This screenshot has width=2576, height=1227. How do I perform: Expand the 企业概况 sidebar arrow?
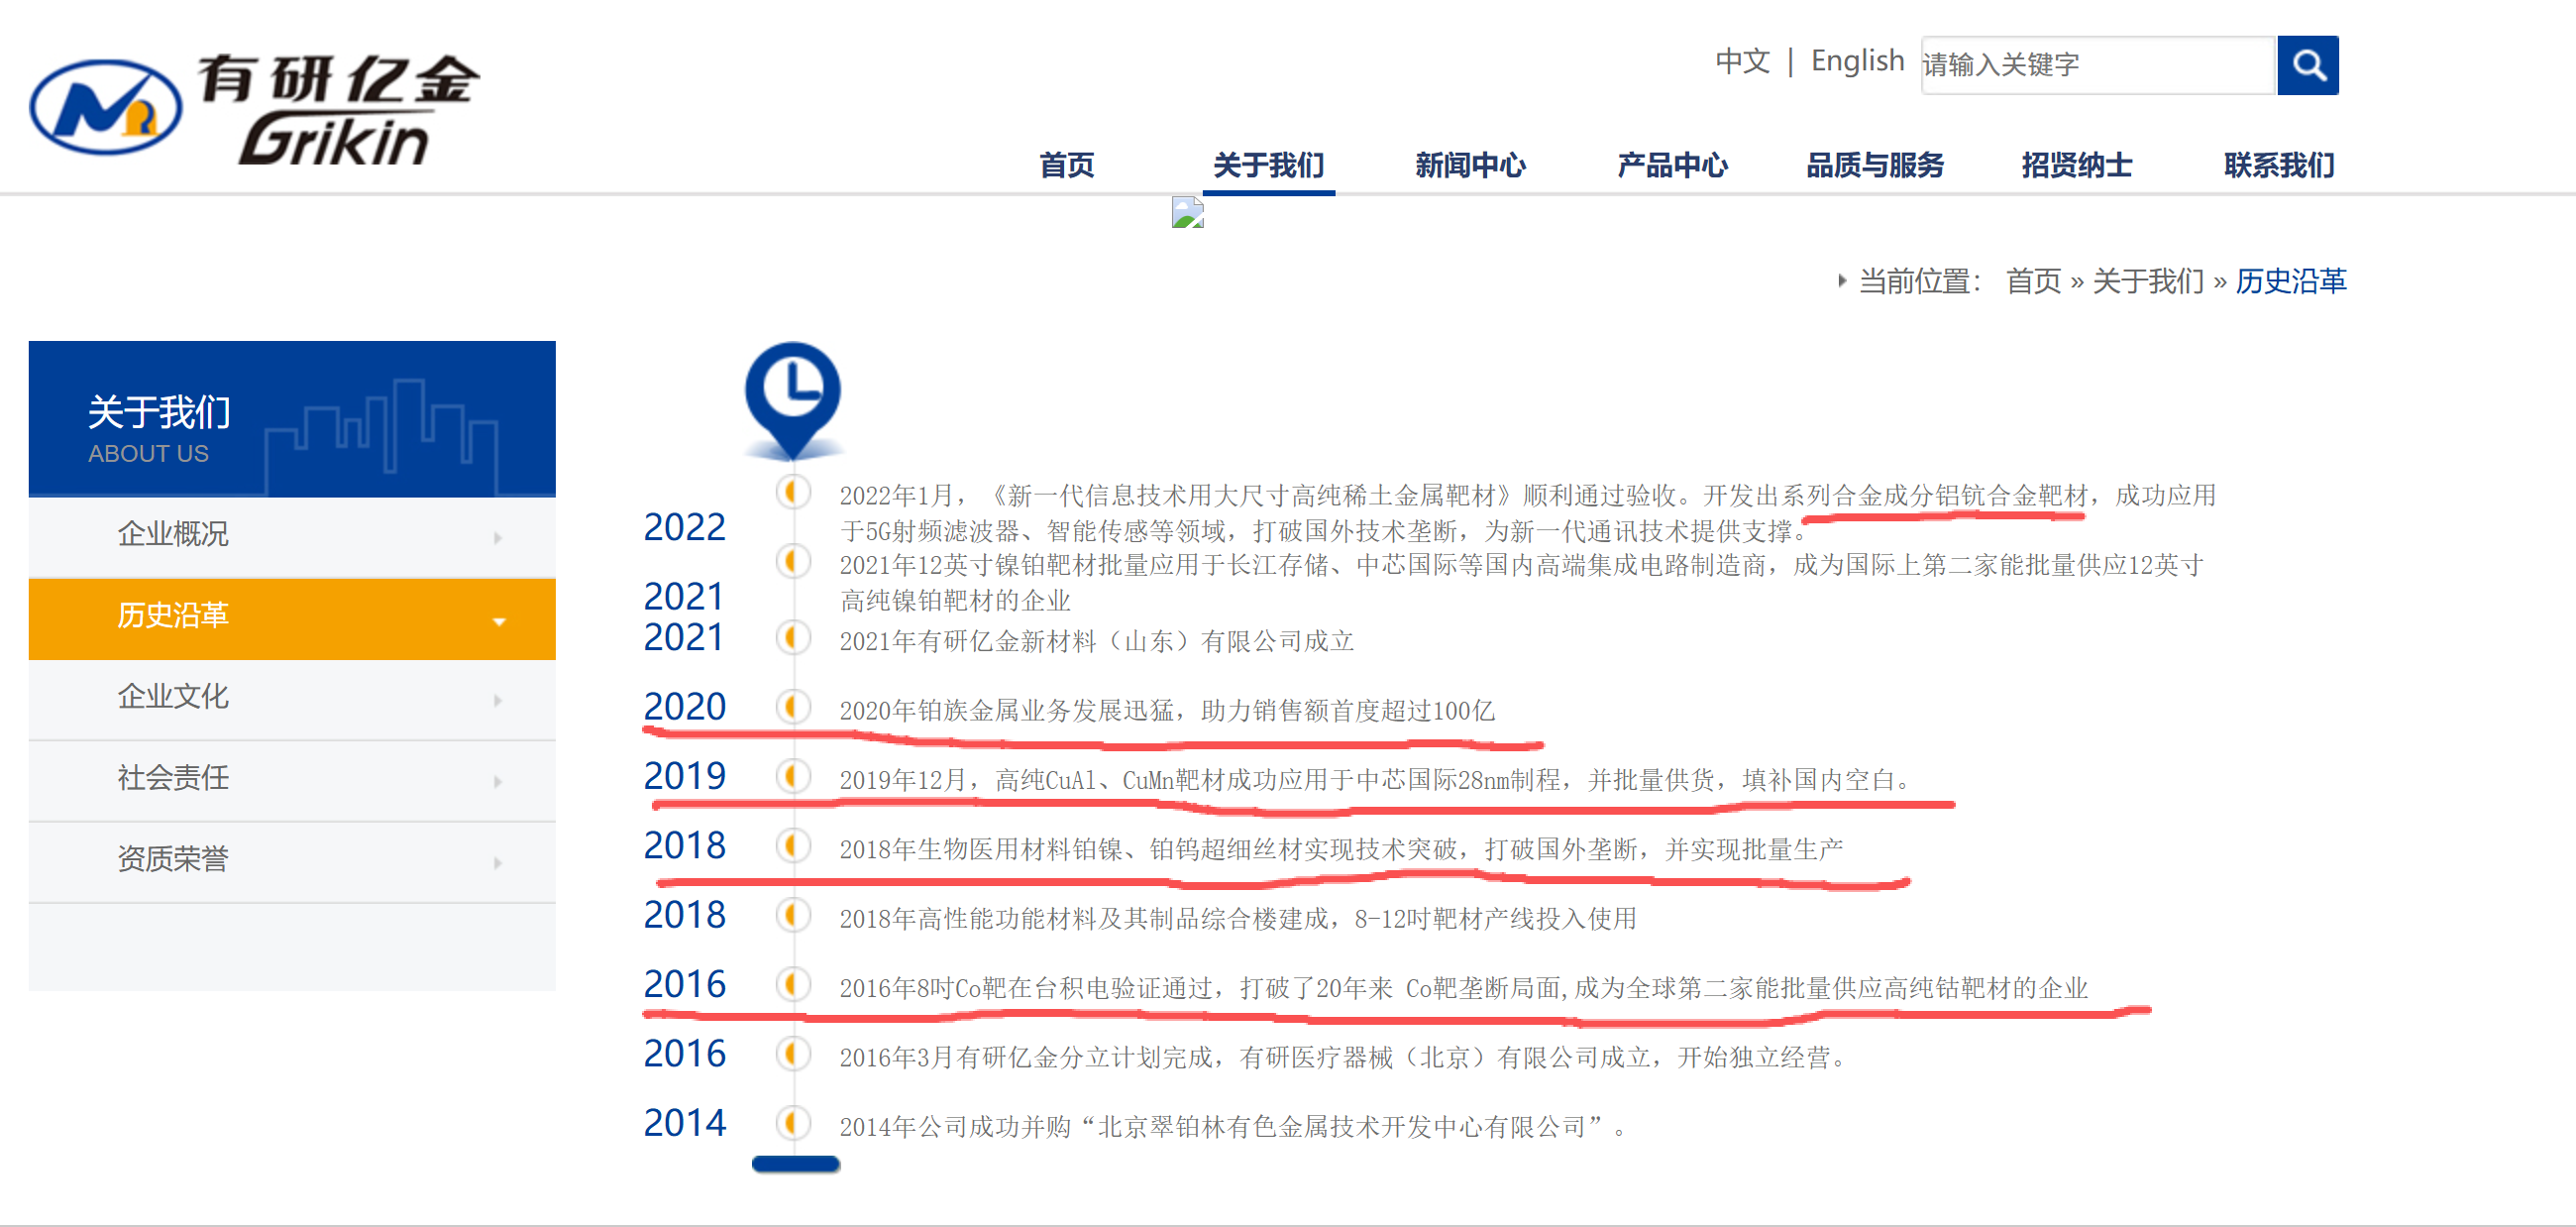[498, 538]
